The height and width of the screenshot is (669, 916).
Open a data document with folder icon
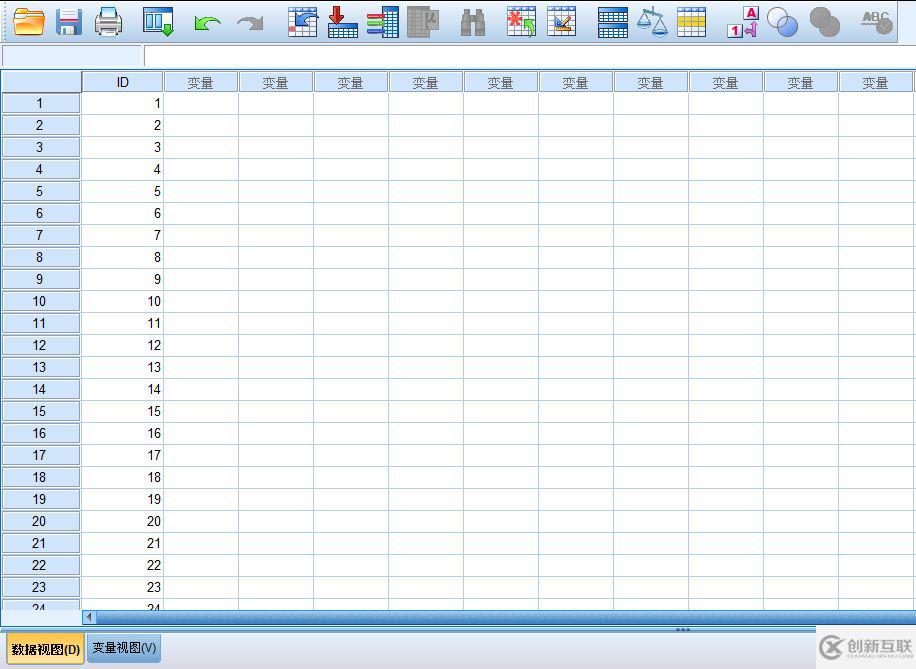pyautogui.click(x=28, y=22)
